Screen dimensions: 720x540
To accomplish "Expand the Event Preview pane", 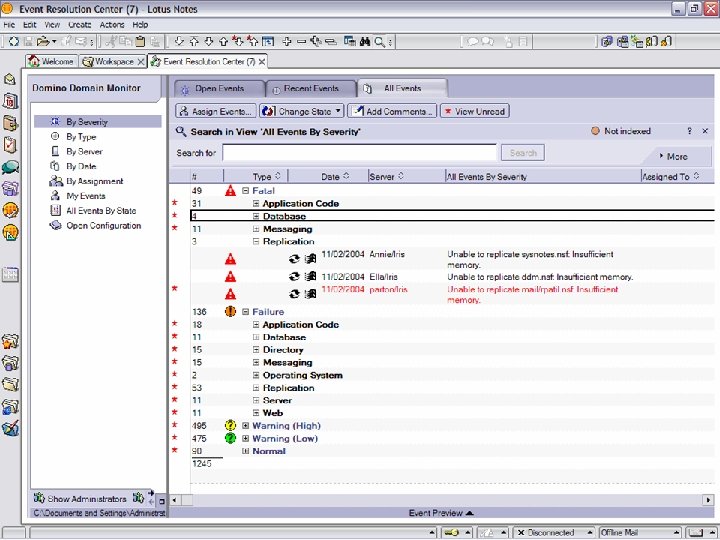I will pos(441,513).
